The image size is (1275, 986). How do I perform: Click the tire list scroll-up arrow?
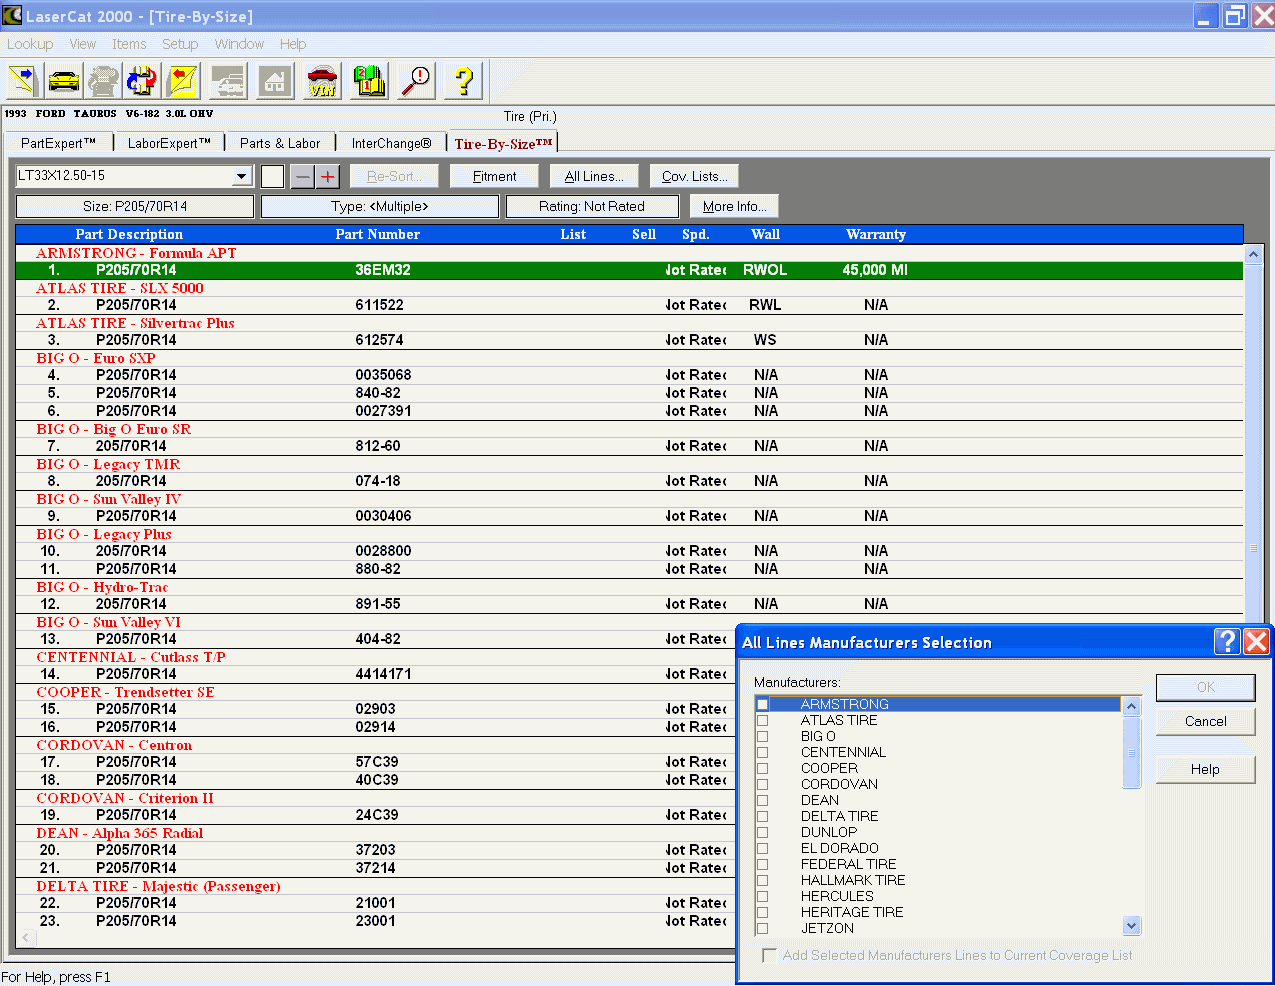click(1253, 253)
